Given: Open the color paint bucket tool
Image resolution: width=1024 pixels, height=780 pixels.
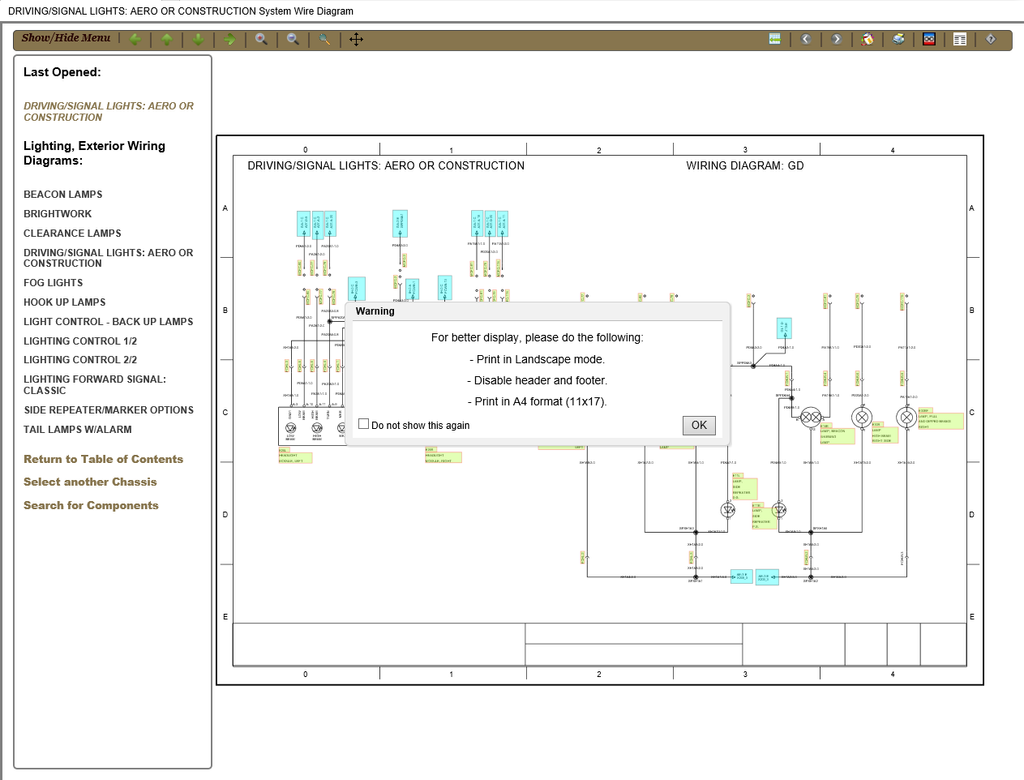Looking at the screenshot, I should click(x=867, y=39).
